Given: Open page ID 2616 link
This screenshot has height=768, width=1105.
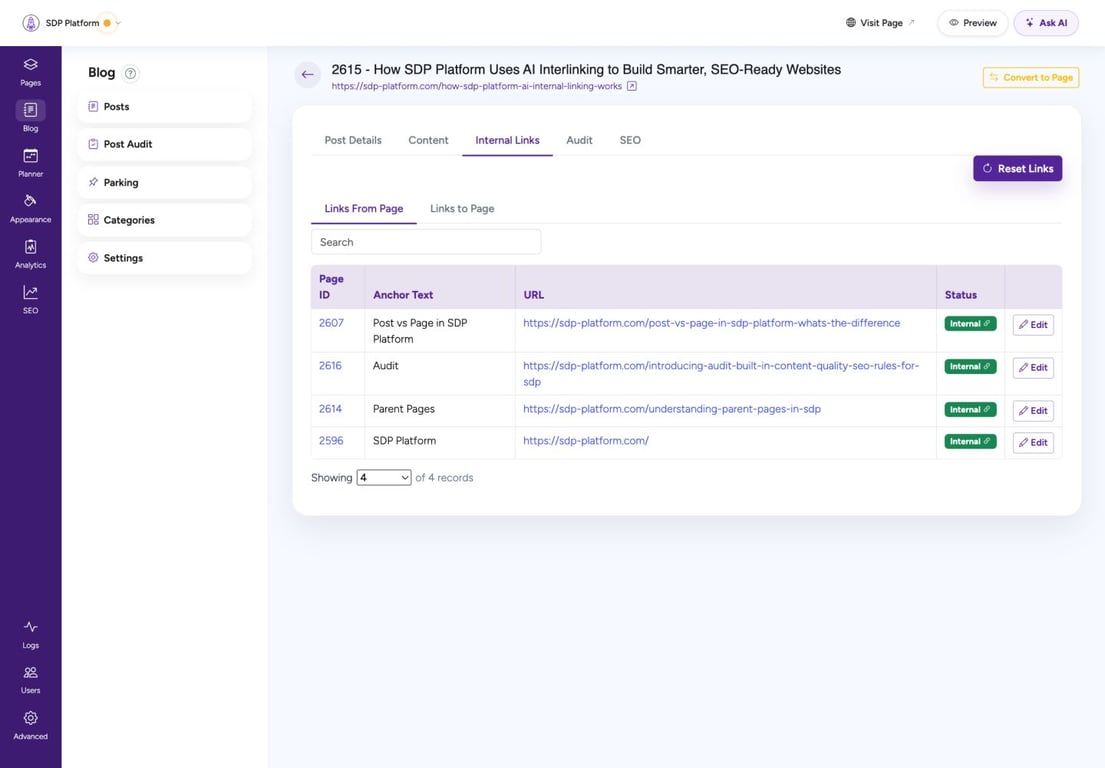Looking at the screenshot, I should [331, 366].
